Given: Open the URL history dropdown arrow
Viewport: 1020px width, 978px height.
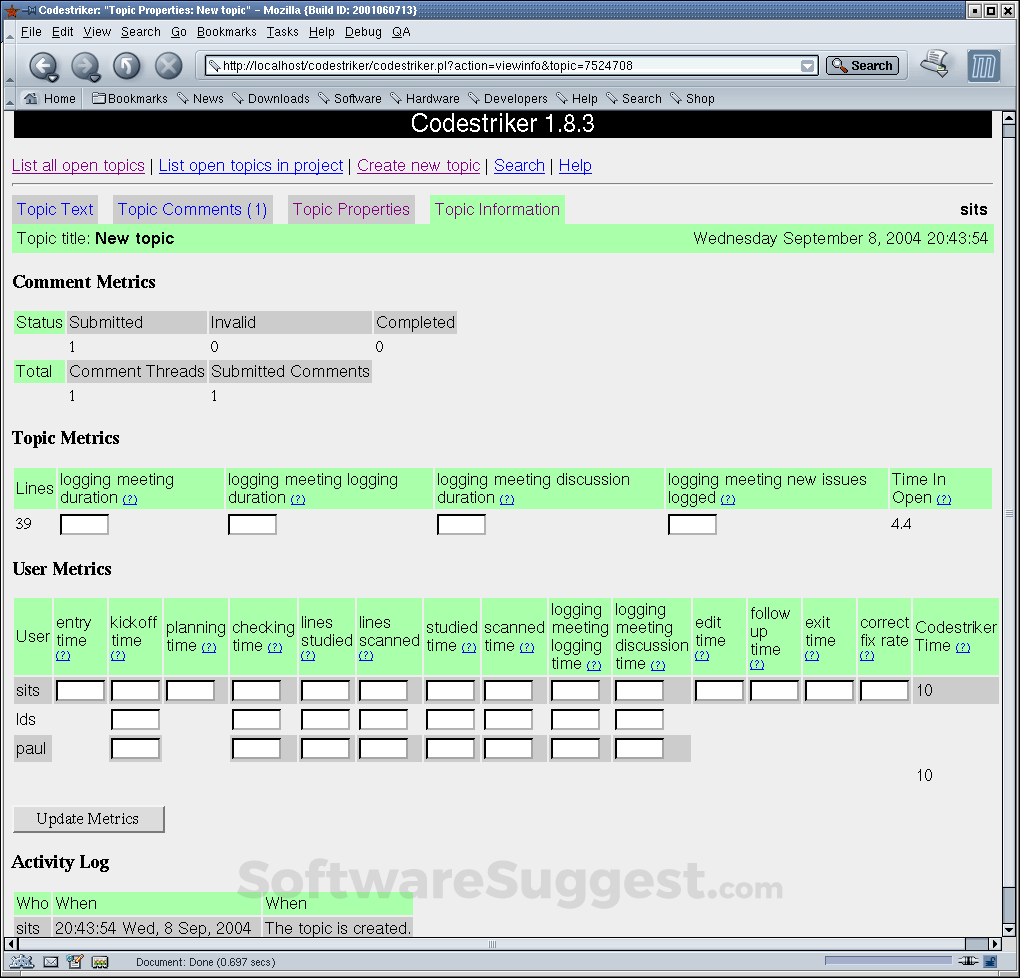Looking at the screenshot, I should [806, 65].
